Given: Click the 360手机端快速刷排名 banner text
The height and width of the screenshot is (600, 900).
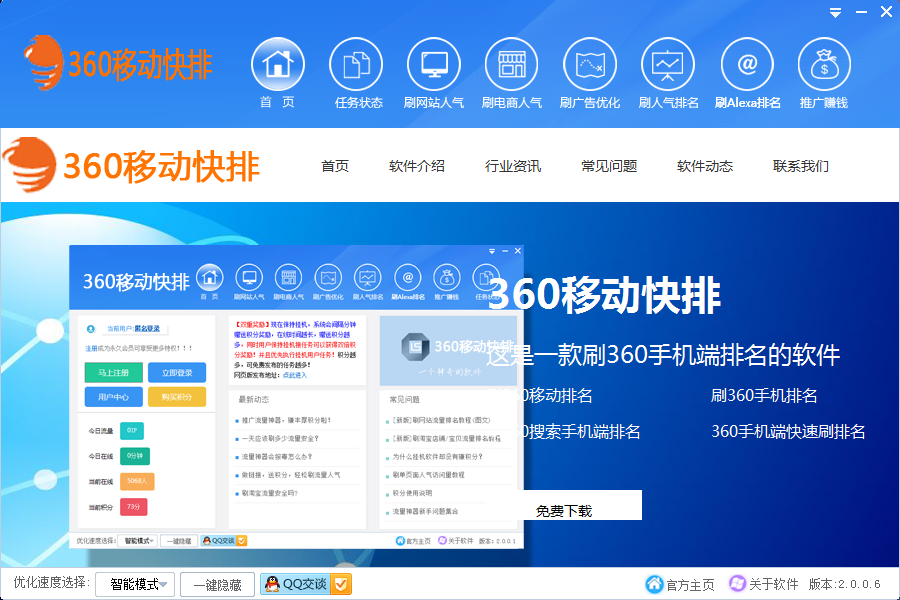Looking at the screenshot, I should point(788,431).
